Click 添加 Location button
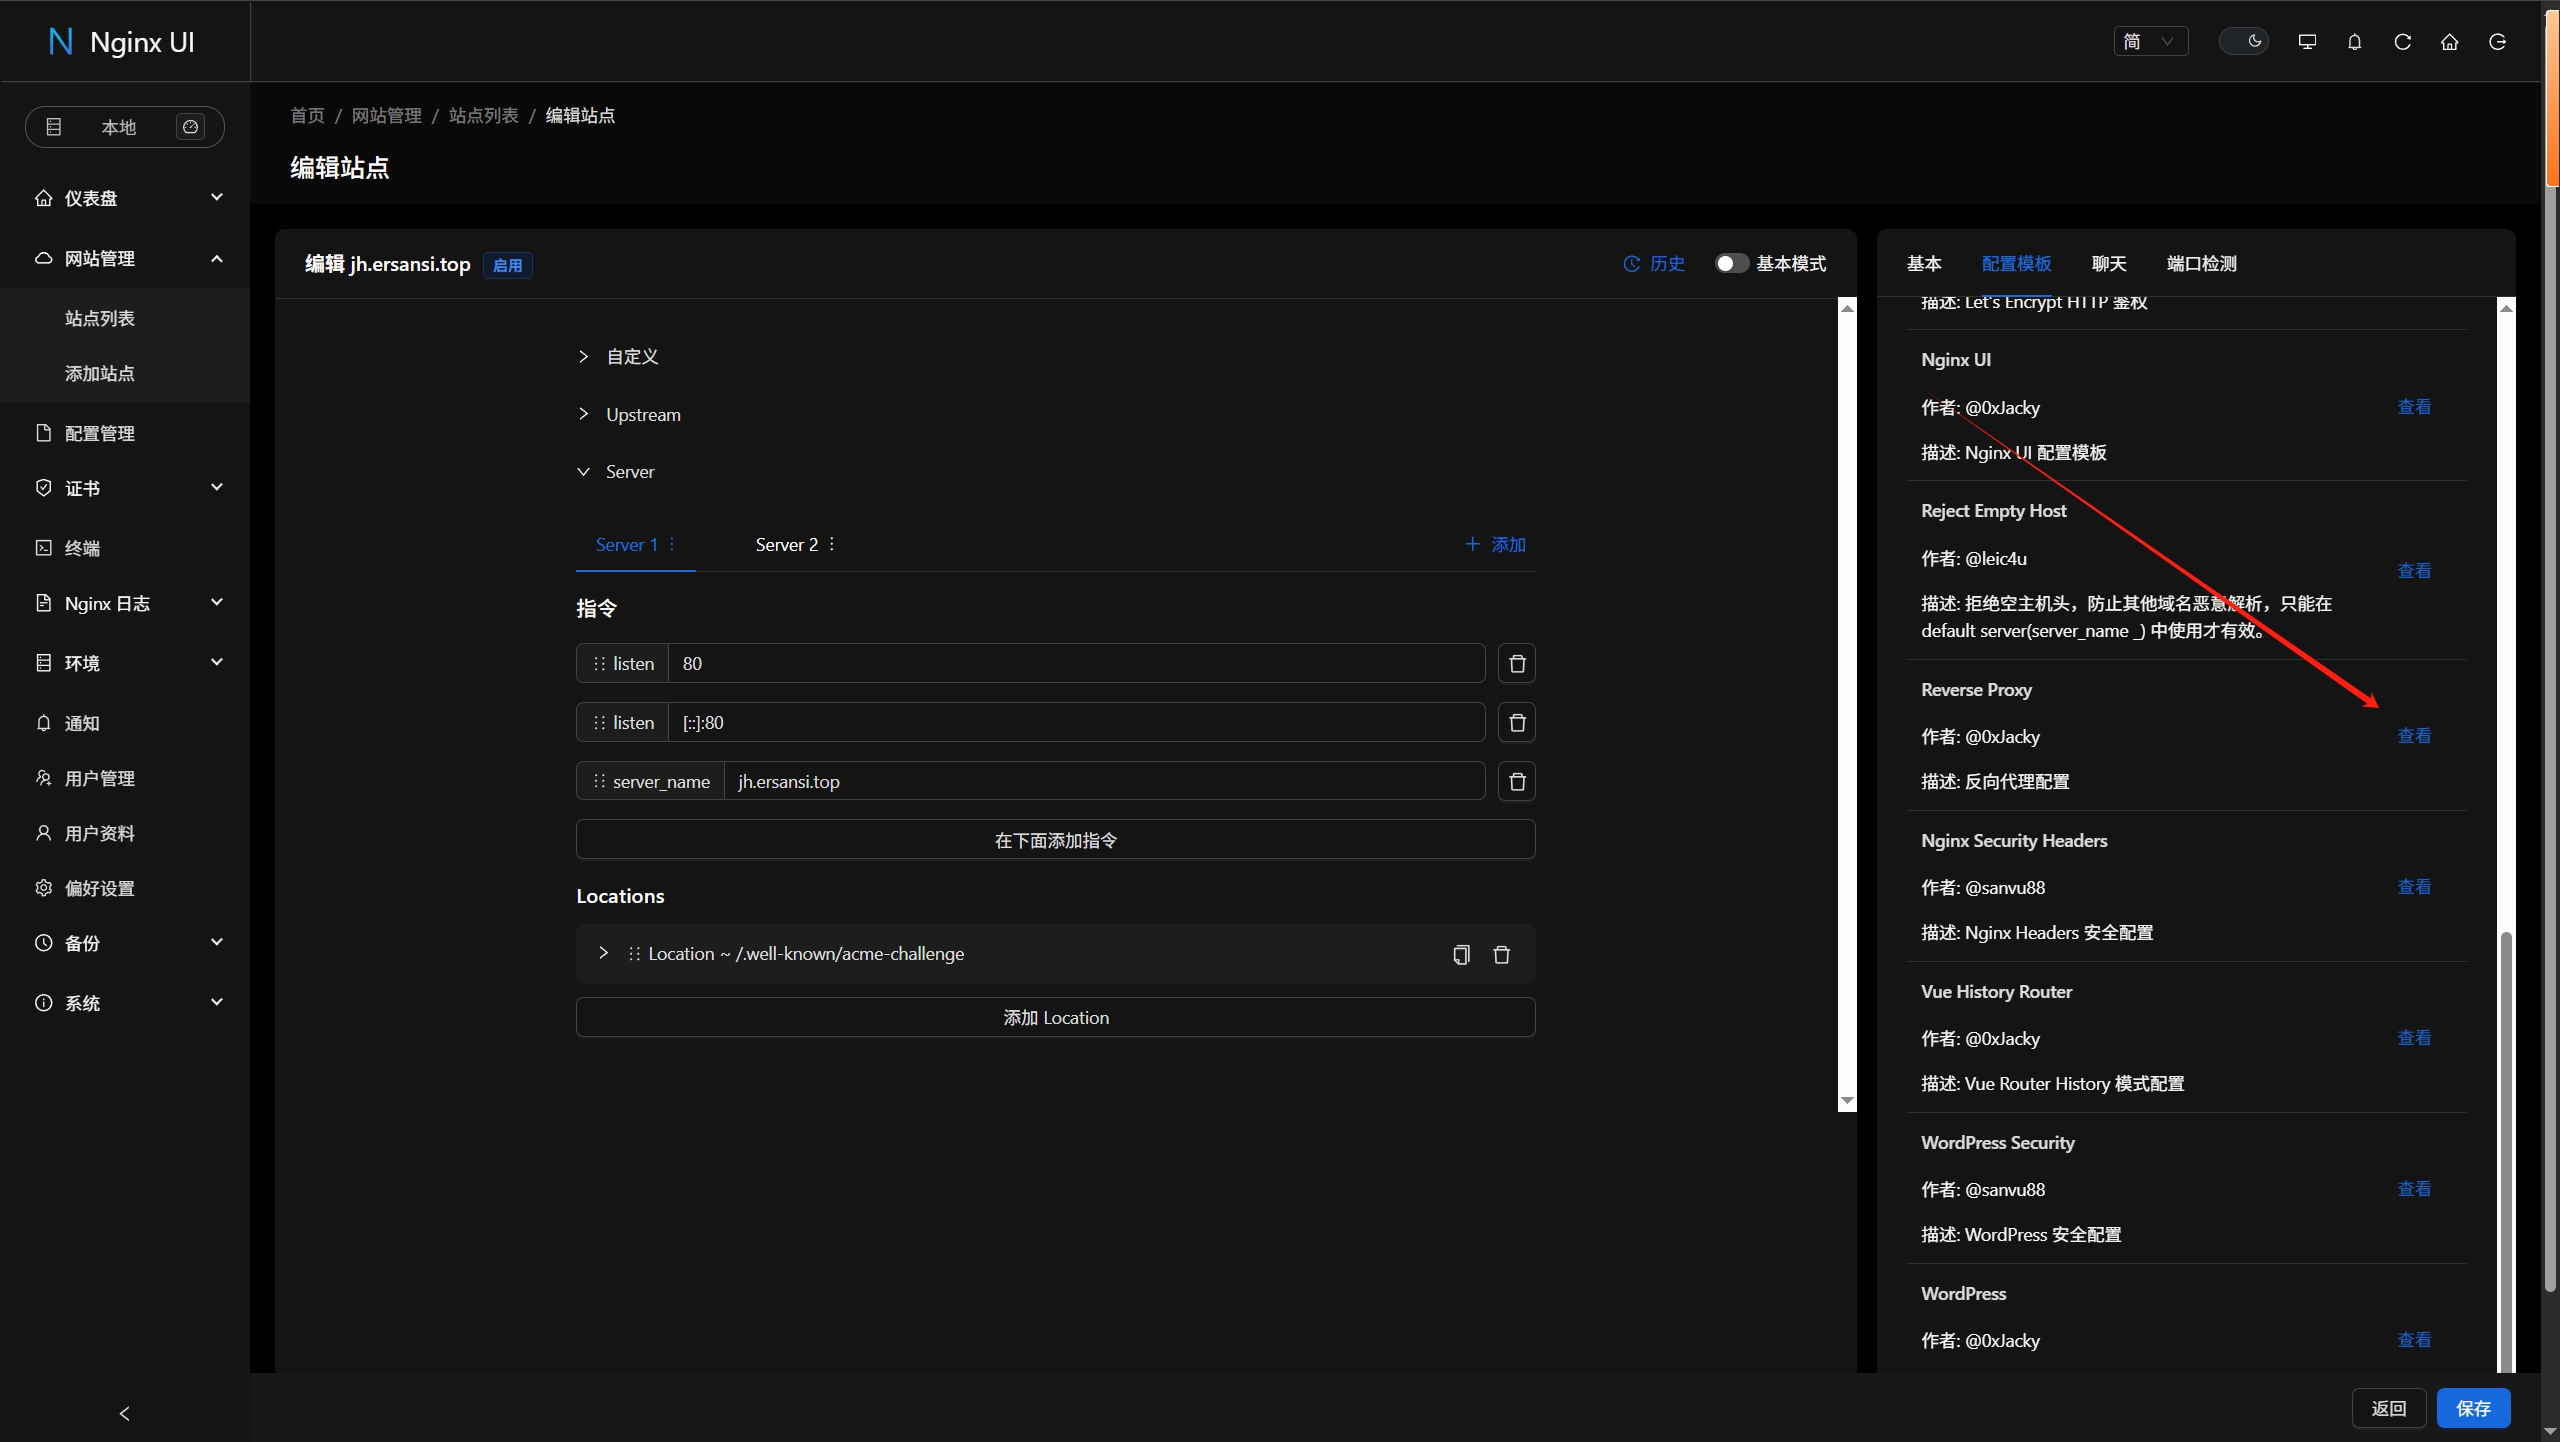Screen dimensions: 2560x1442 (1056, 1017)
